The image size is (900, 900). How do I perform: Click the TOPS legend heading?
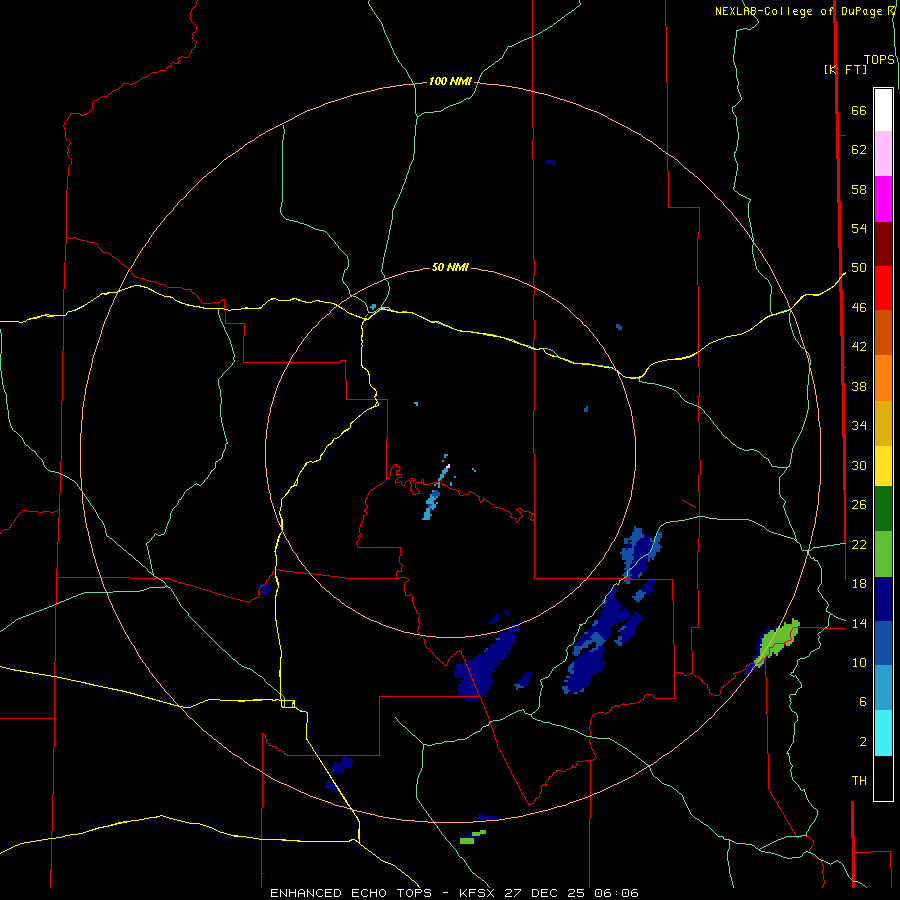pyautogui.click(x=879, y=59)
